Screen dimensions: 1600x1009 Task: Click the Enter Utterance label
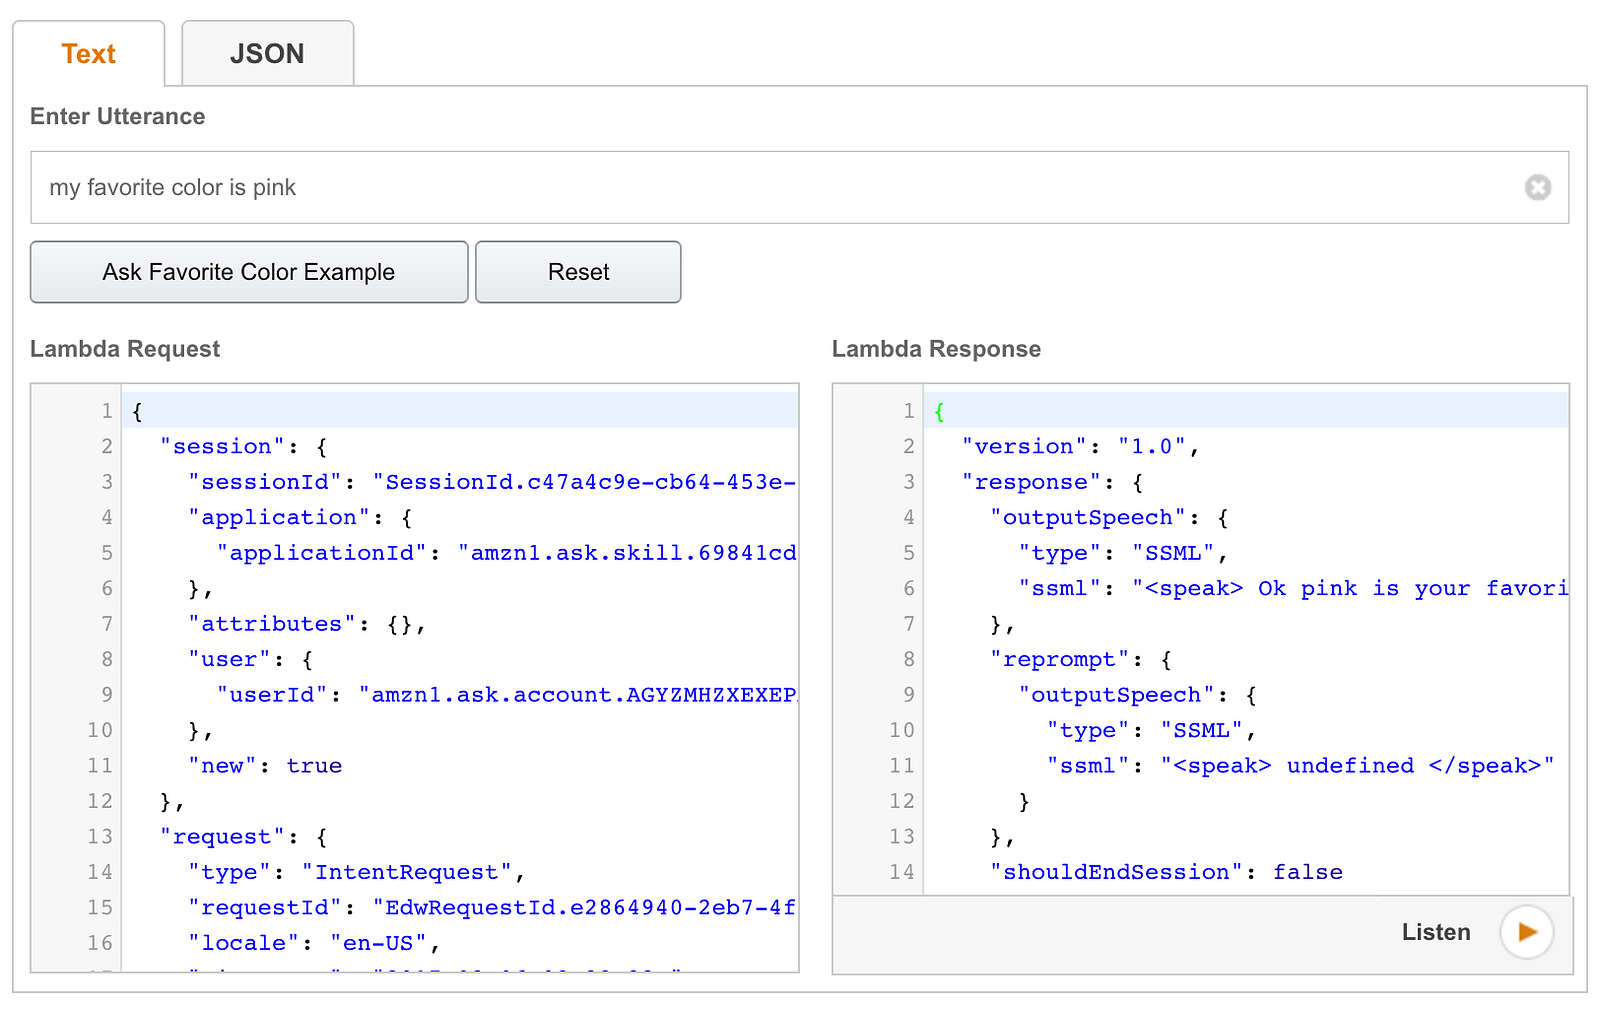pos(118,117)
